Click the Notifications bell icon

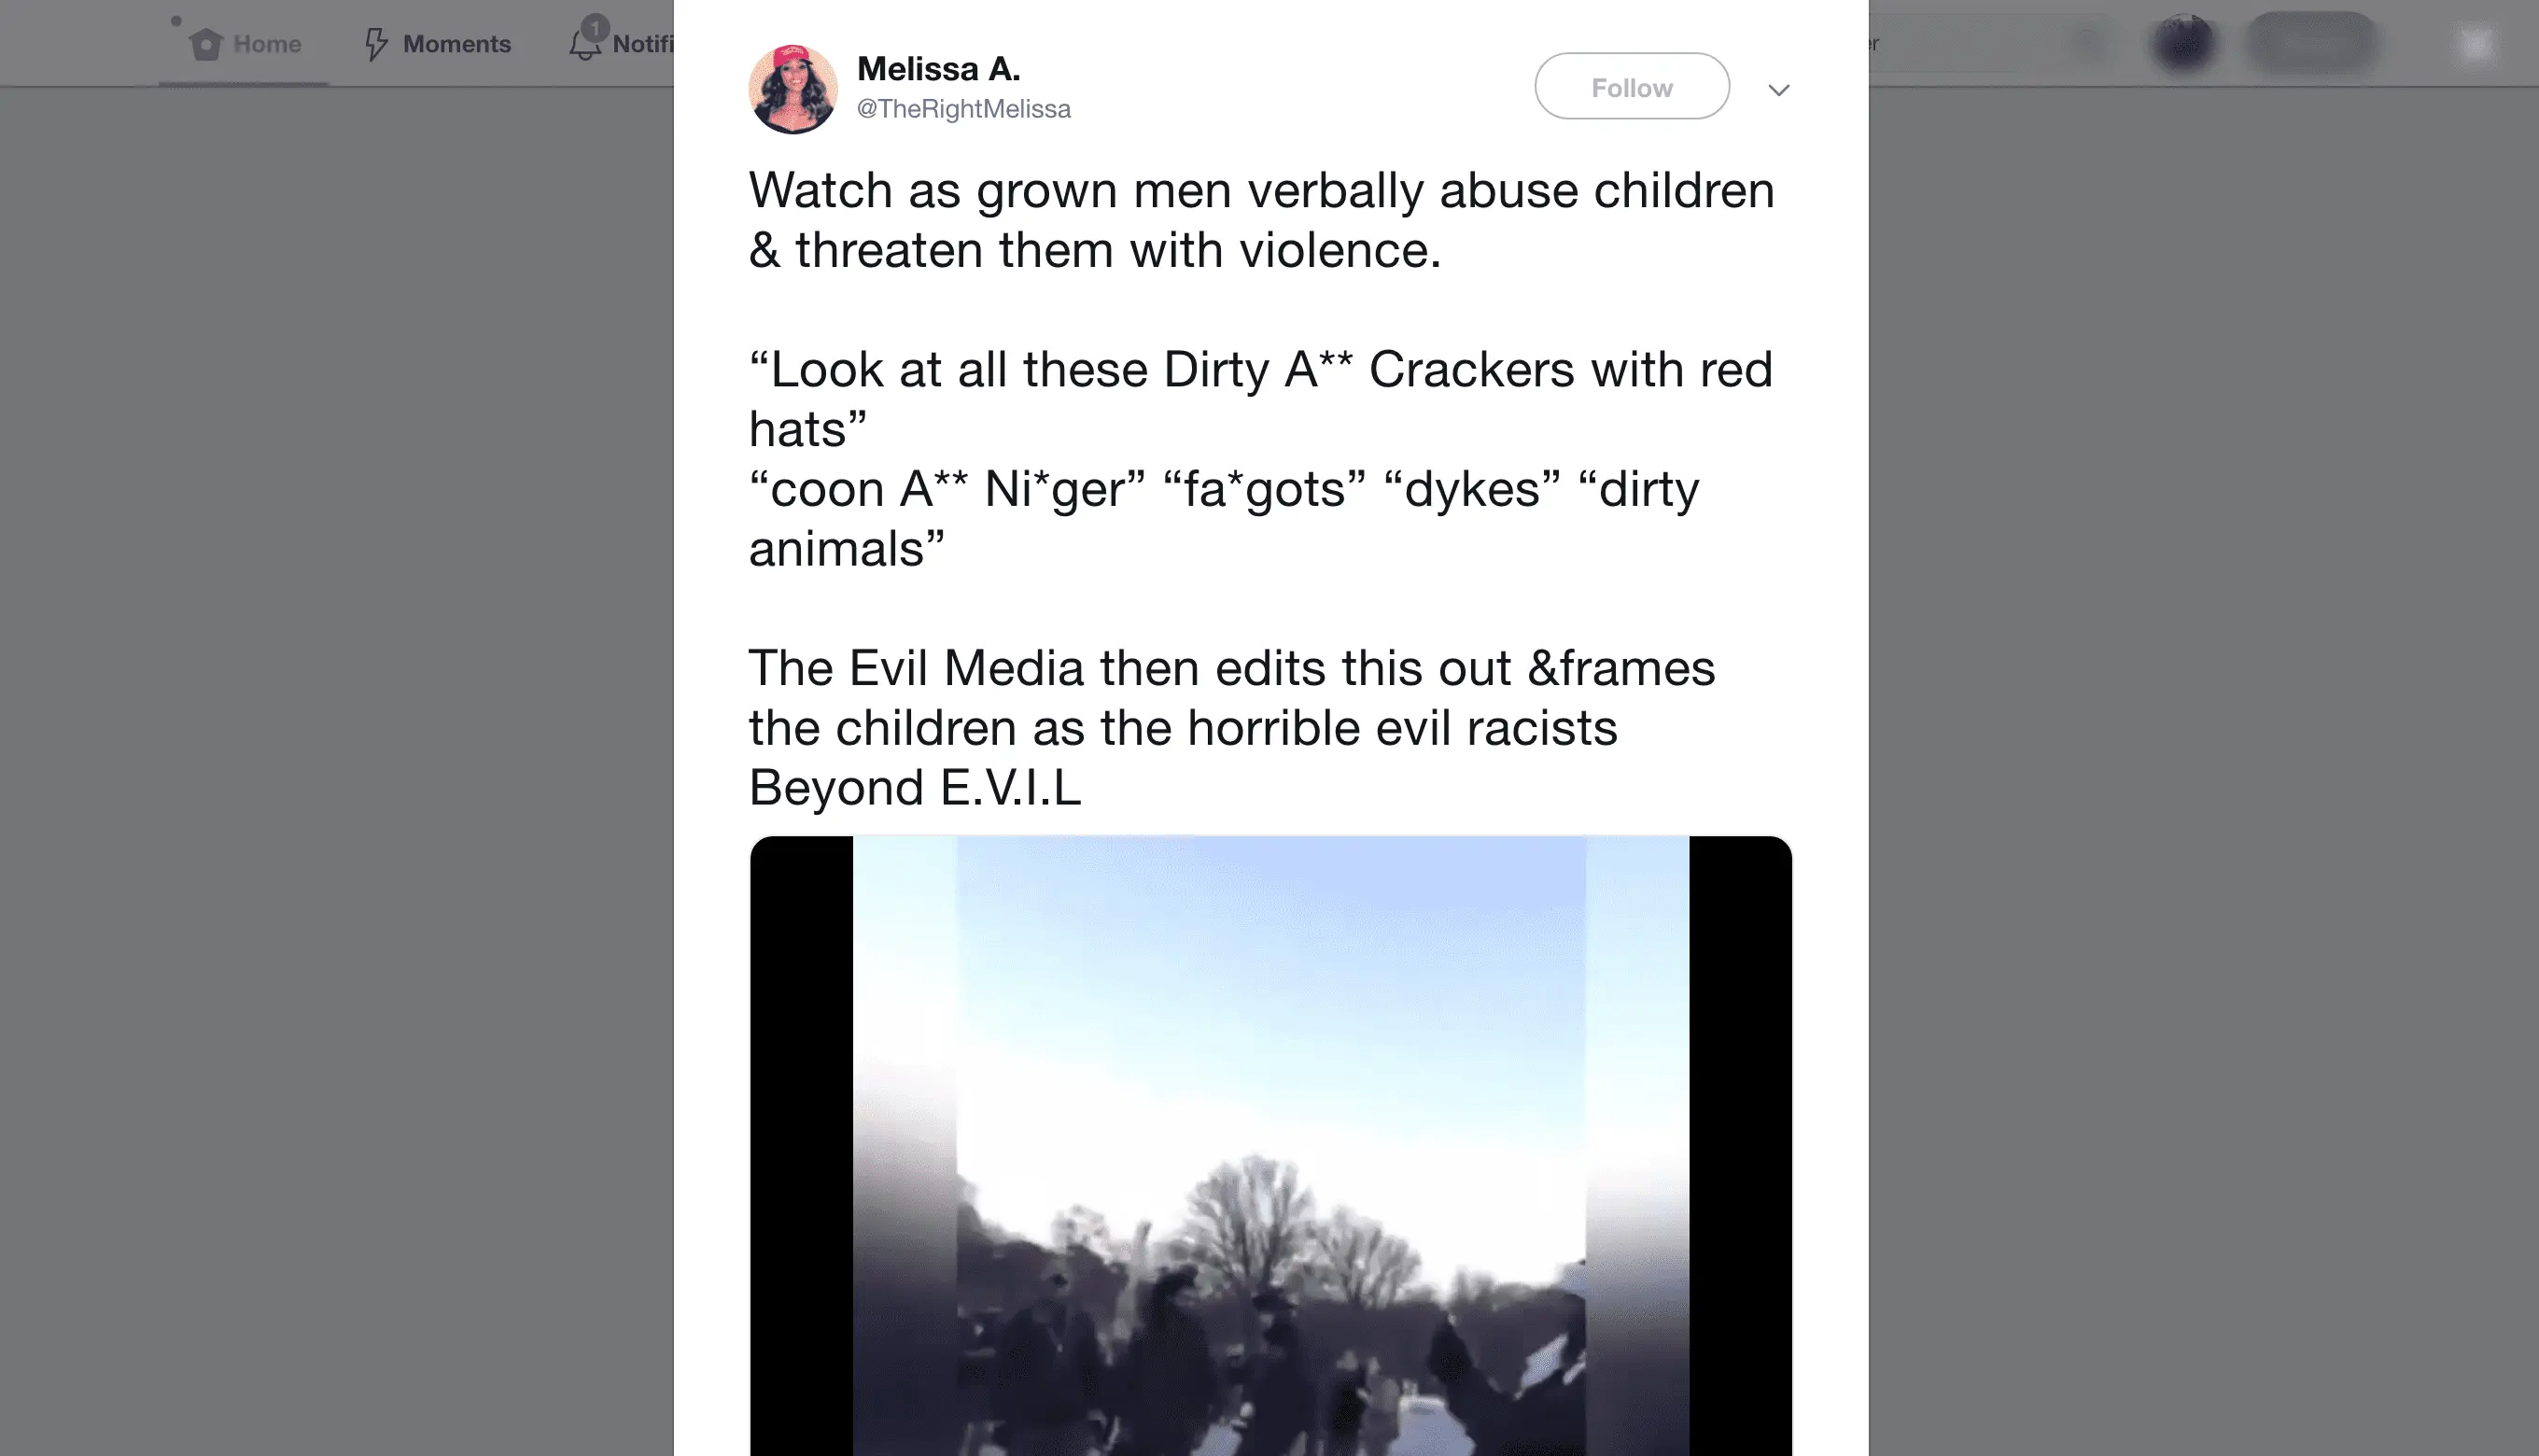point(585,44)
